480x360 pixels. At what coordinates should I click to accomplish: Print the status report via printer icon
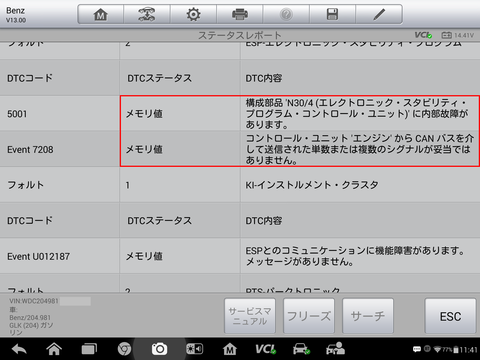click(x=240, y=14)
